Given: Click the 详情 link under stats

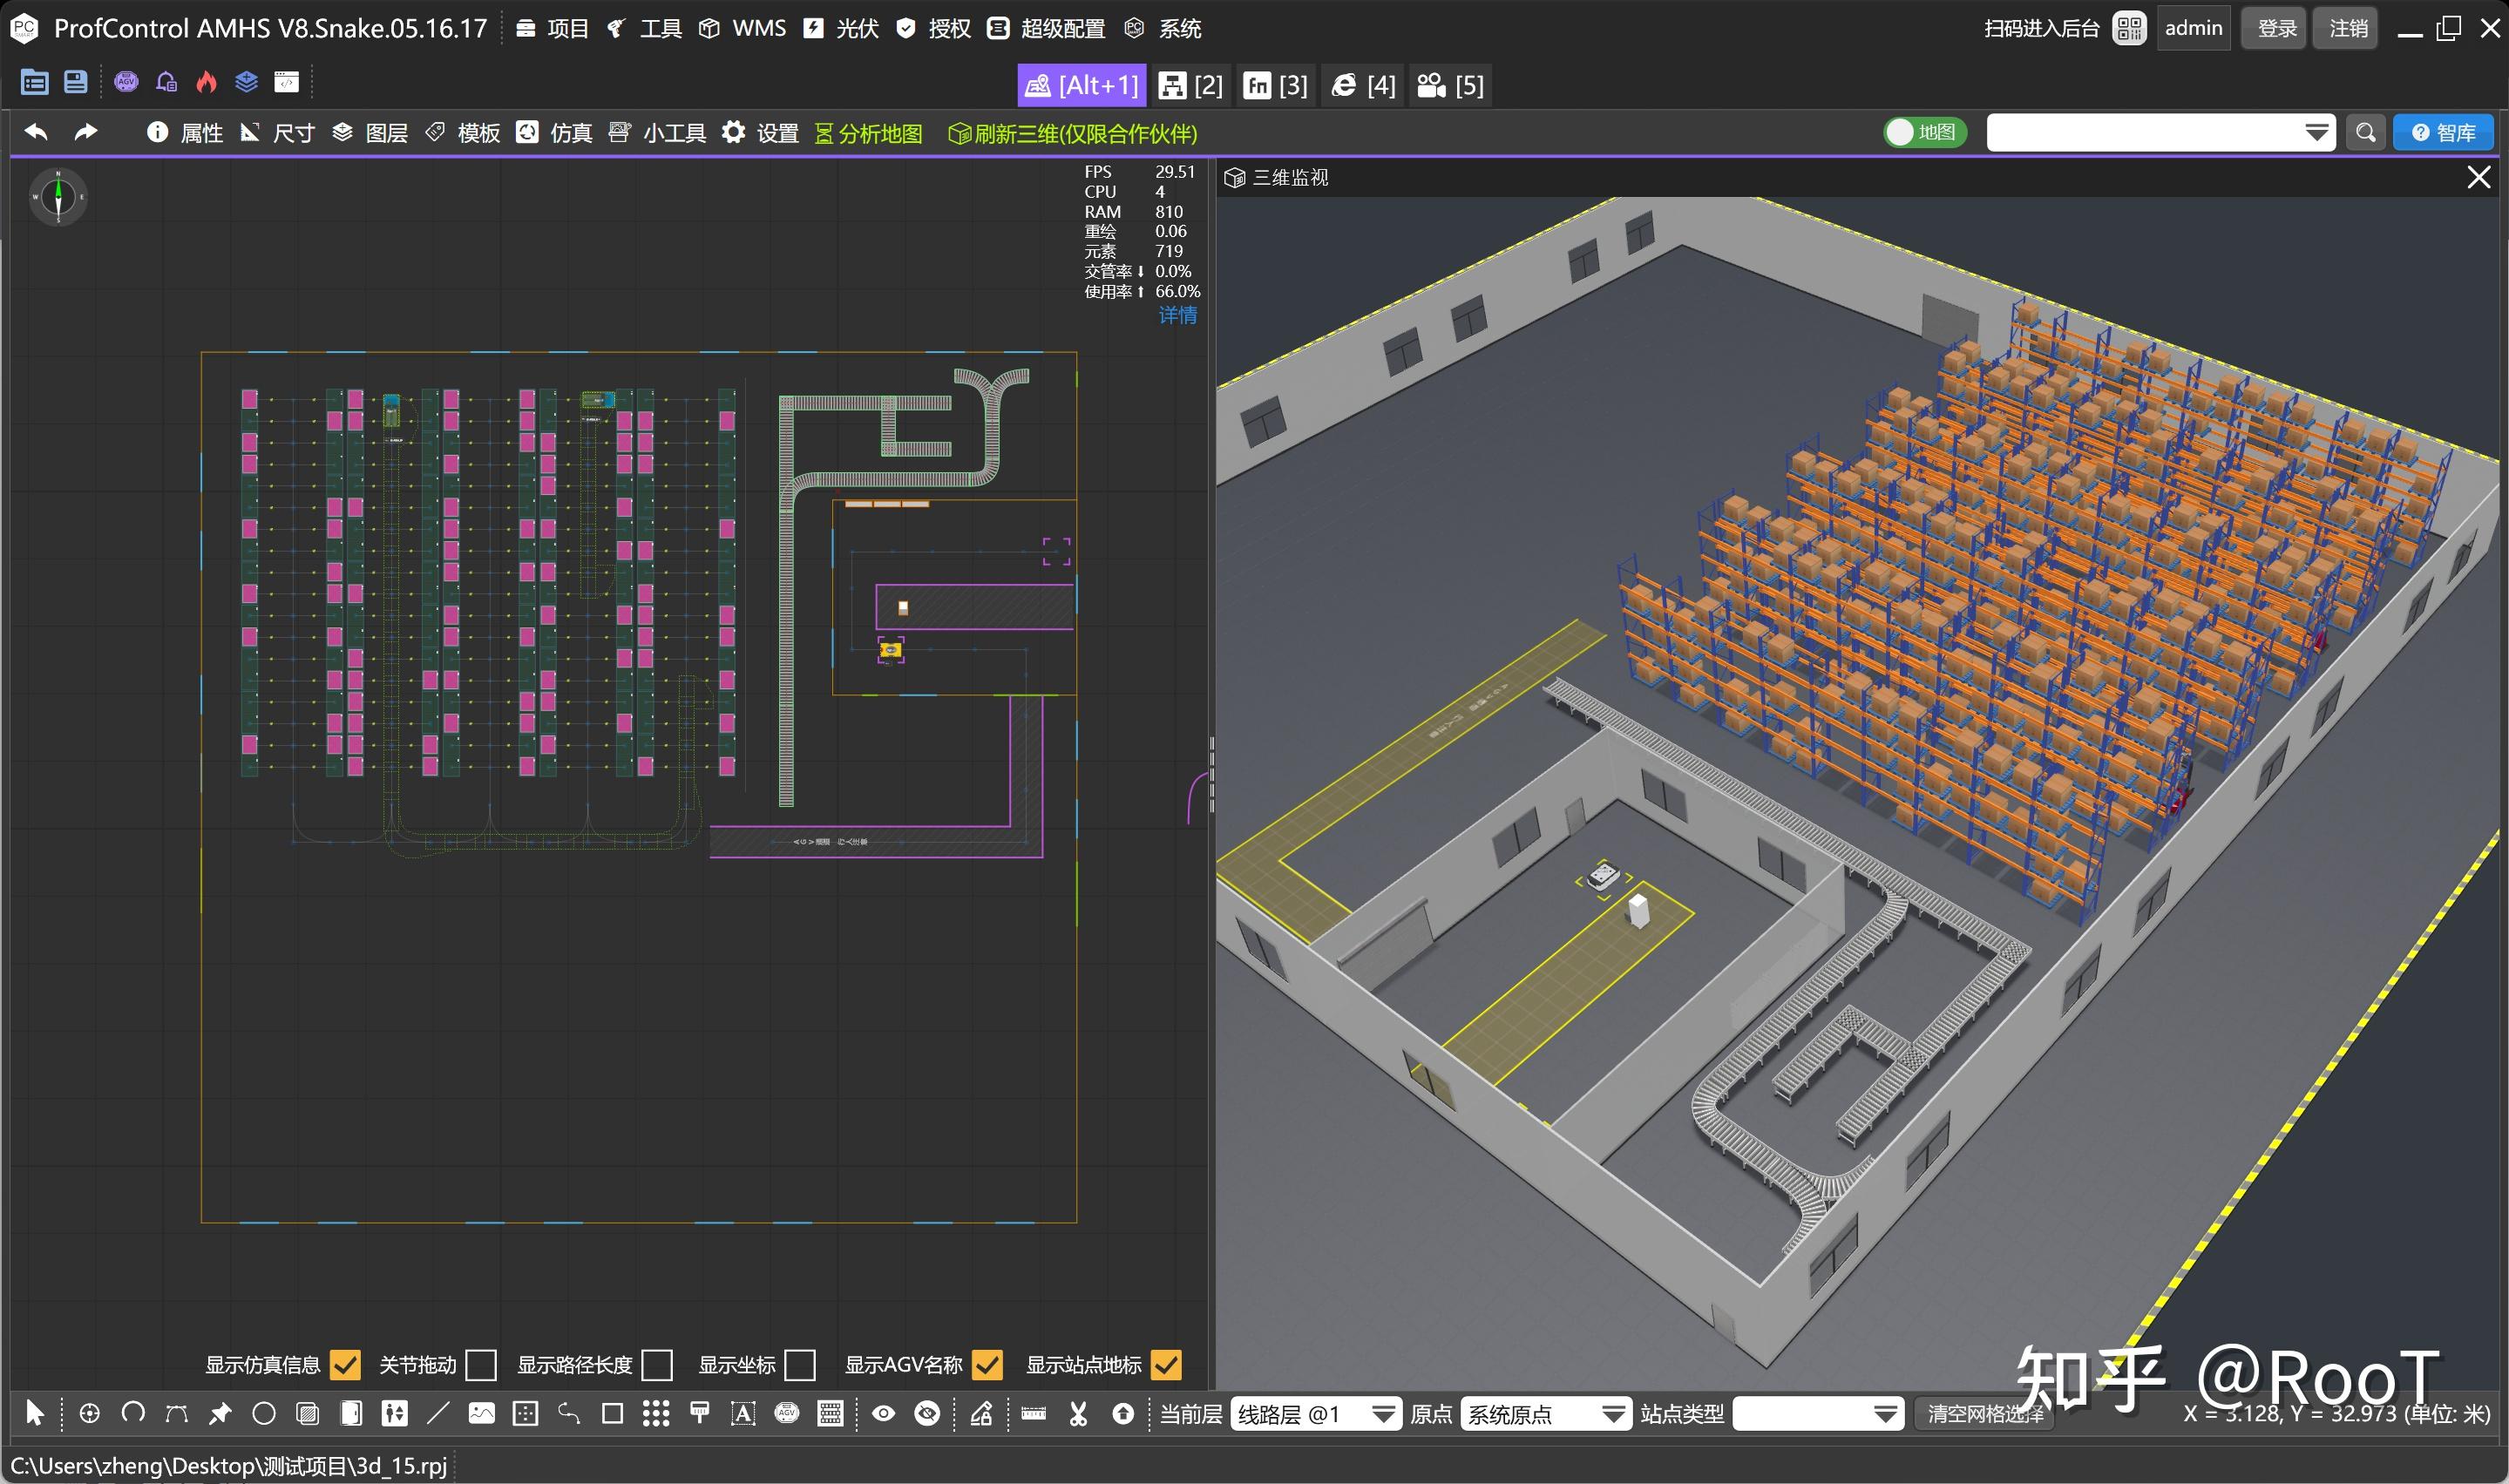Looking at the screenshot, I should [1177, 315].
